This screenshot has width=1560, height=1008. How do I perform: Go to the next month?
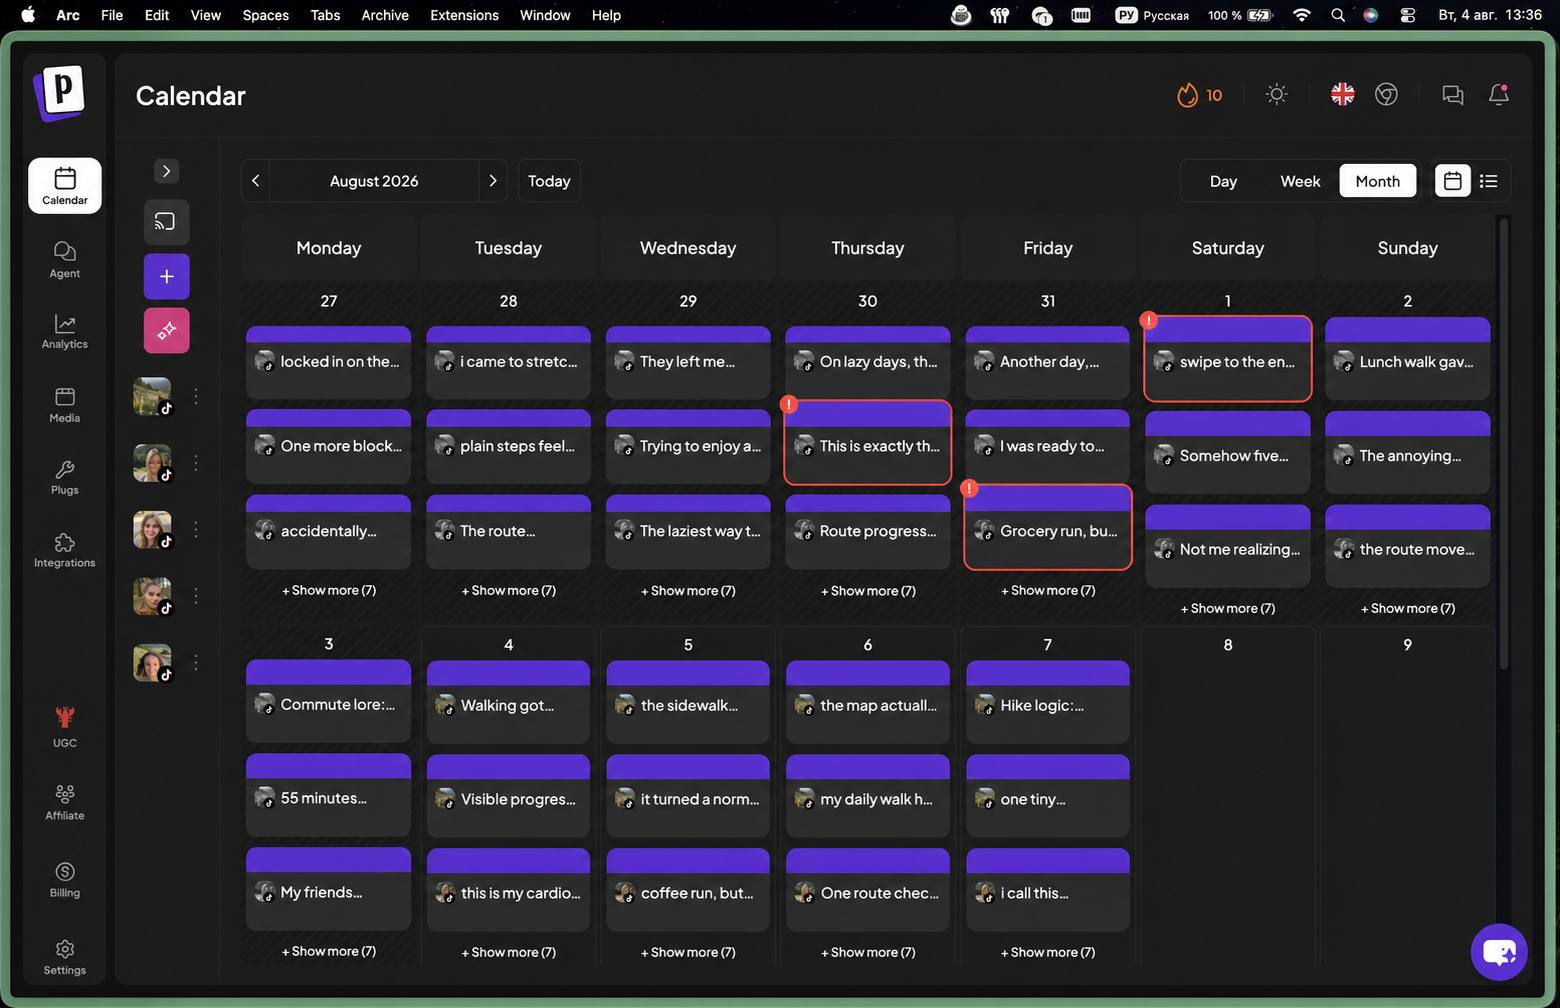pos(492,181)
